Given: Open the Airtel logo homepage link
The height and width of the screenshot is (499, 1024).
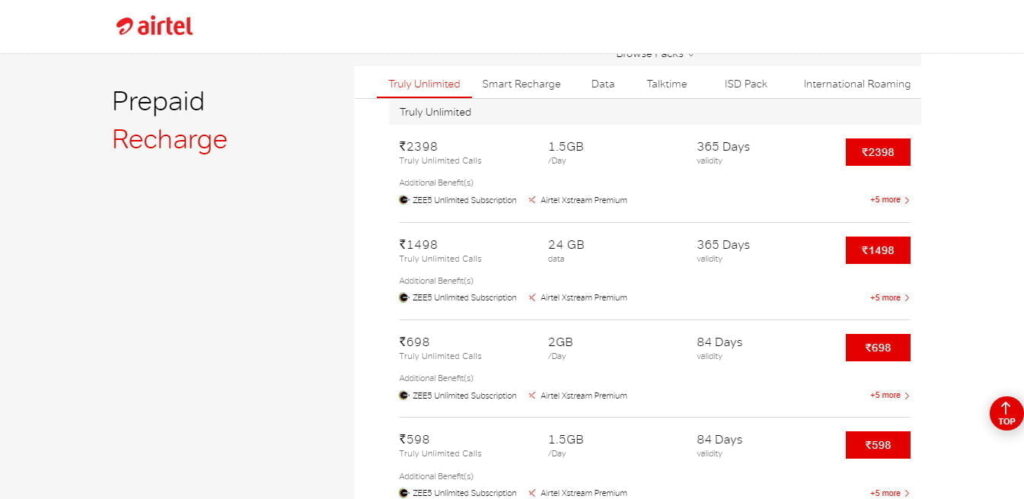Looking at the screenshot, I should (x=154, y=26).
